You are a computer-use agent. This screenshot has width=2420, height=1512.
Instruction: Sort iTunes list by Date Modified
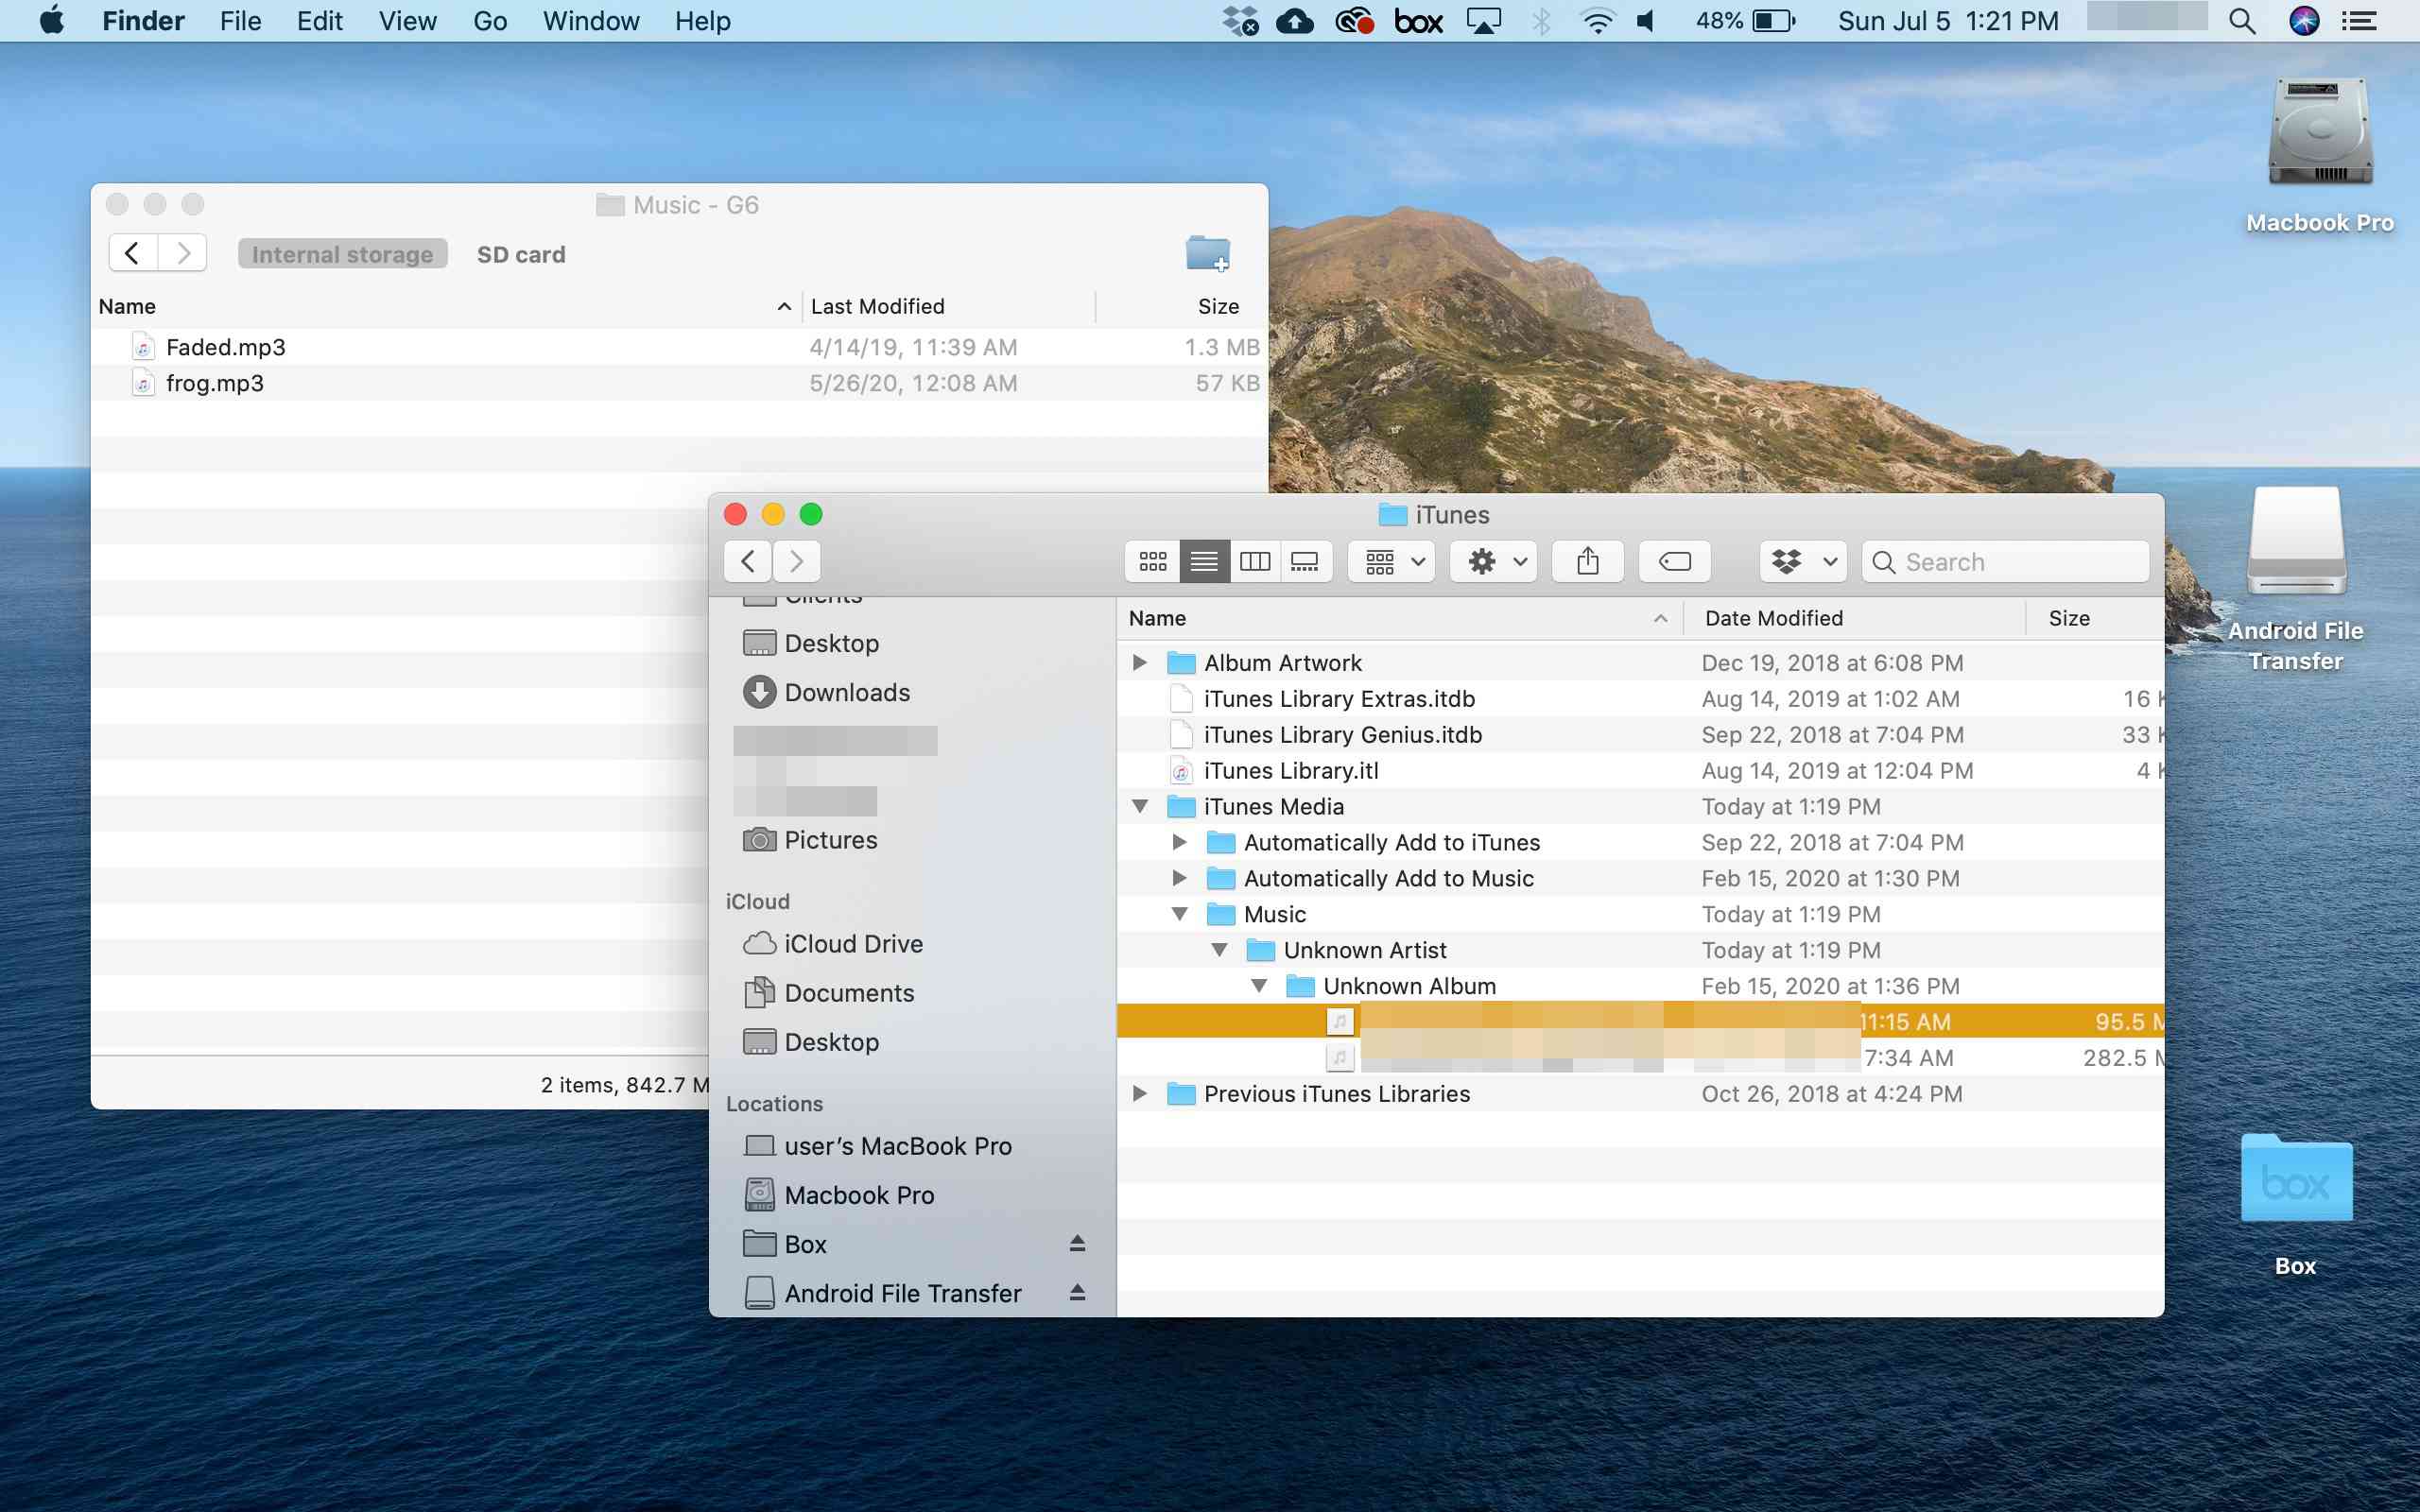pos(1855,618)
